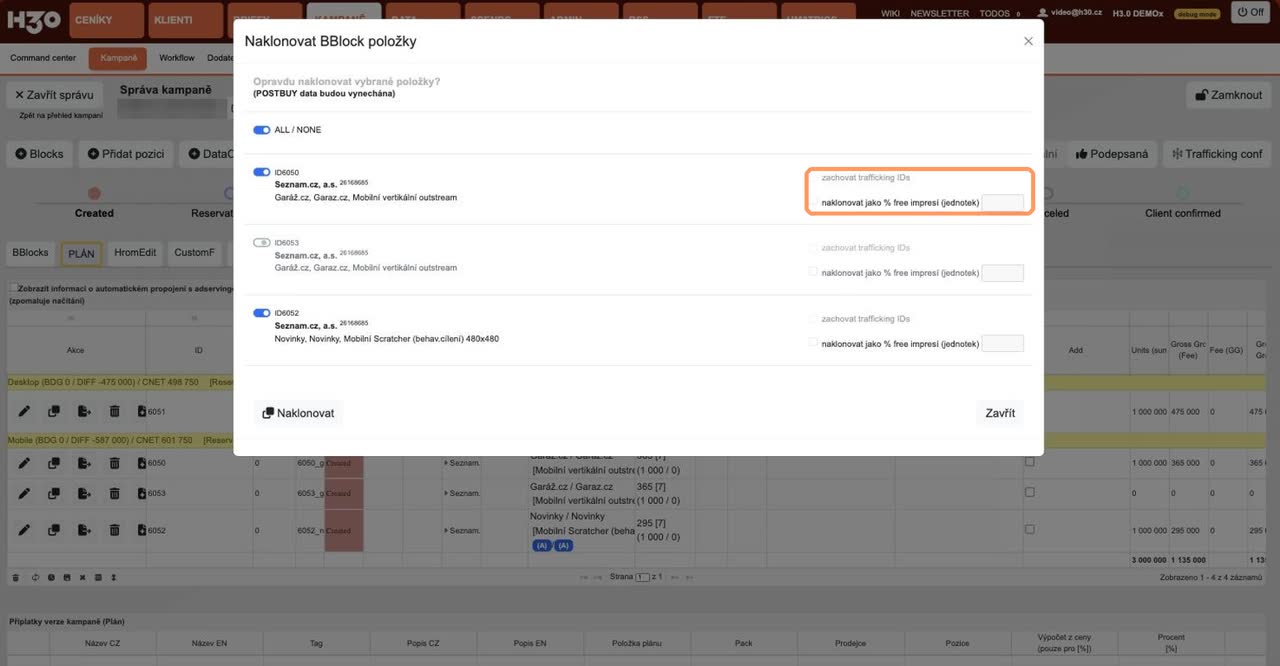Click the Trafficking conf button
Image resolution: width=1280 pixels, height=666 pixels.
(x=1217, y=154)
